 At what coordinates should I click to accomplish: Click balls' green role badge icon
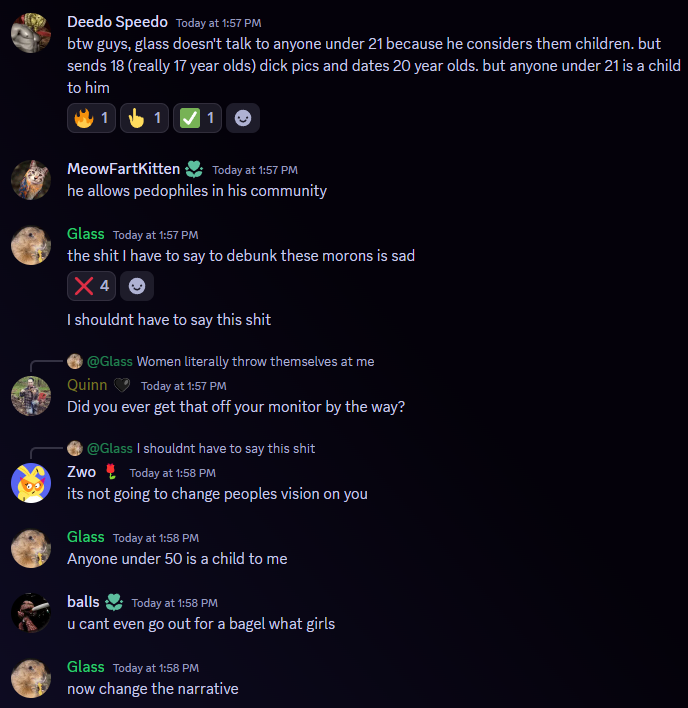click(114, 602)
